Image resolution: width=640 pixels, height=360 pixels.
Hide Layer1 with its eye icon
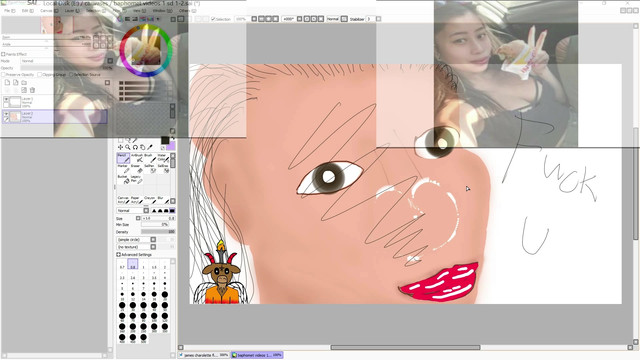pos(6,99)
